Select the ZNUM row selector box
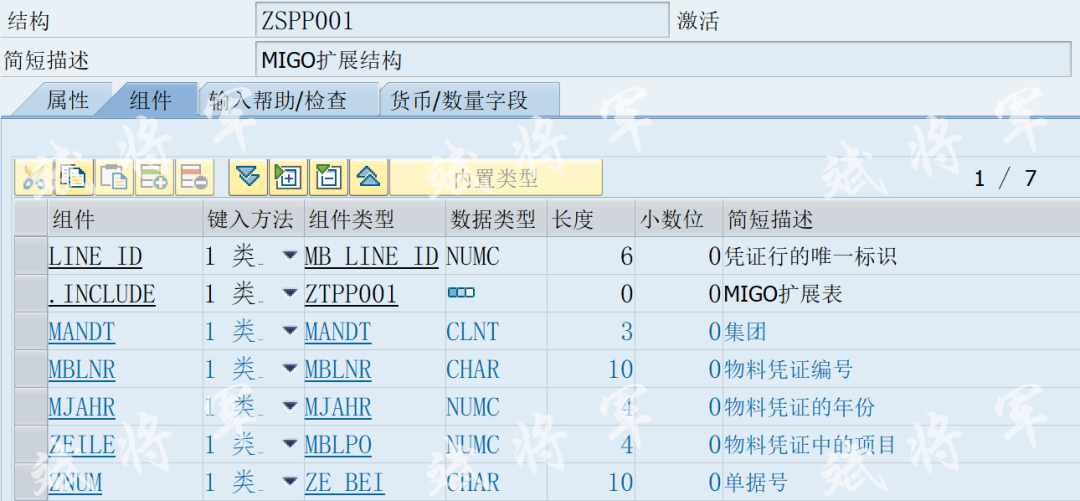Image resolution: width=1080 pixels, height=501 pixels. [30, 482]
